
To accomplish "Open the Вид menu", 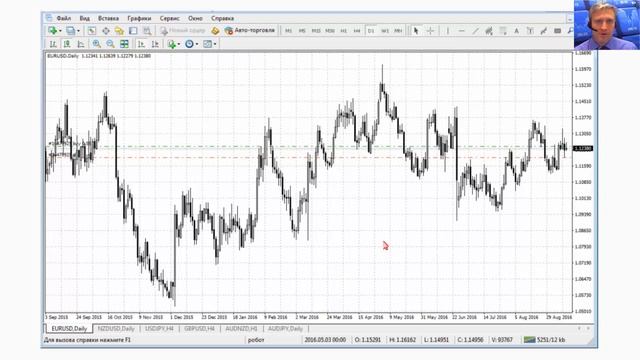I will 84,18.
